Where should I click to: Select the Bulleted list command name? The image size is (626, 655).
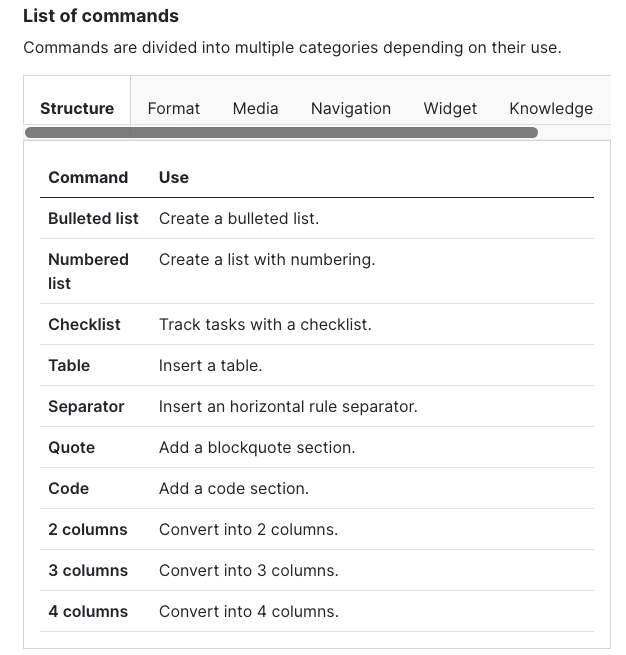click(93, 218)
